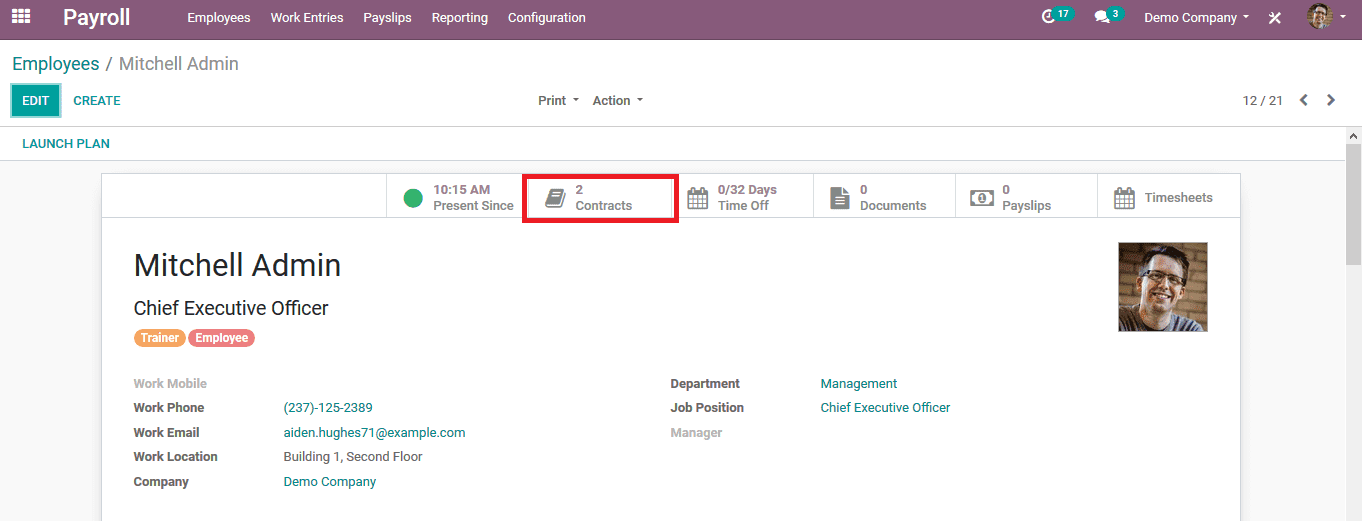Click the green presence status dot
Screen dimensions: 1365x521
413,198
